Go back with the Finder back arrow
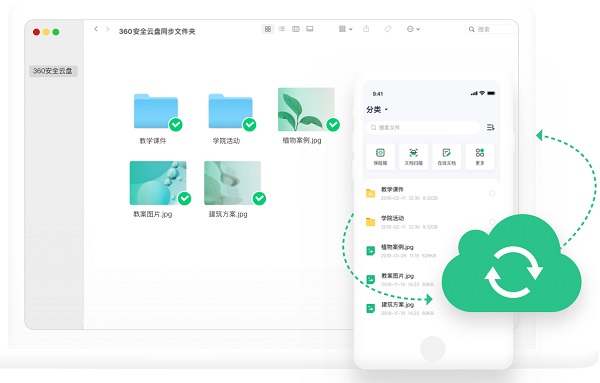This screenshot has height=383, width=600. (x=96, y=29)
